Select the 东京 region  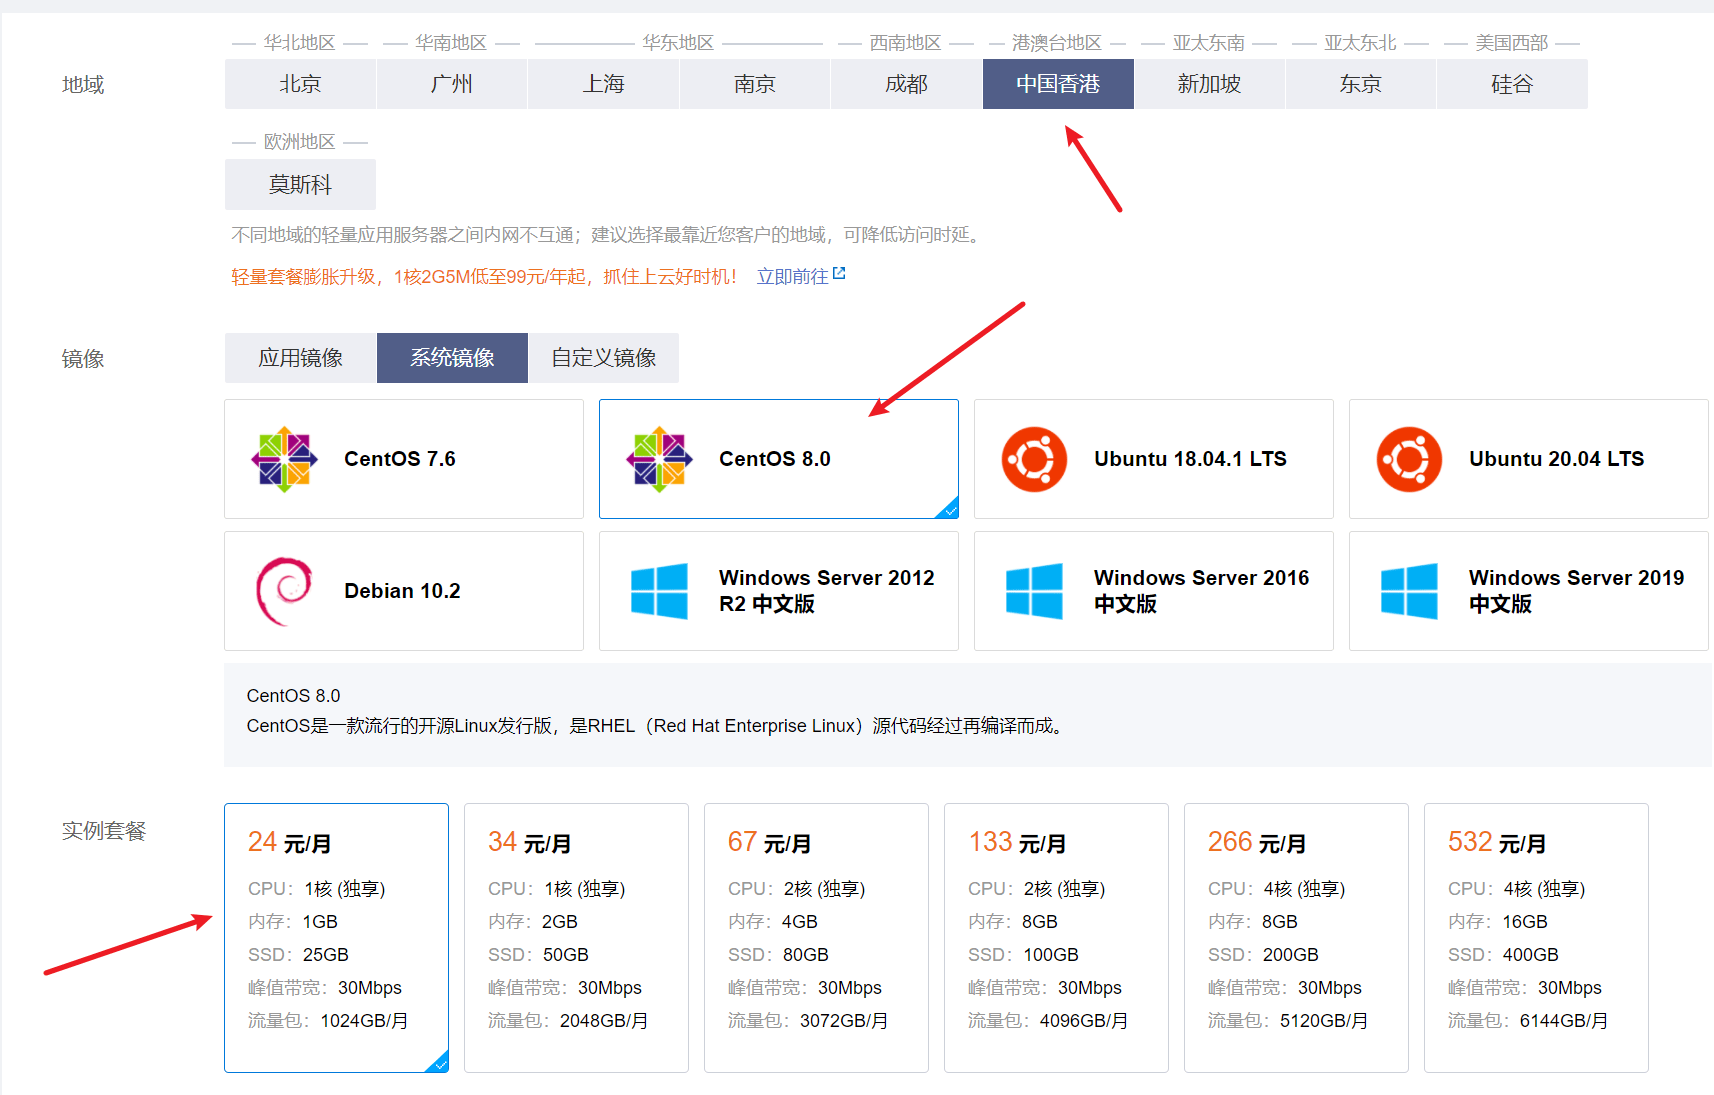click(1361, 84)
